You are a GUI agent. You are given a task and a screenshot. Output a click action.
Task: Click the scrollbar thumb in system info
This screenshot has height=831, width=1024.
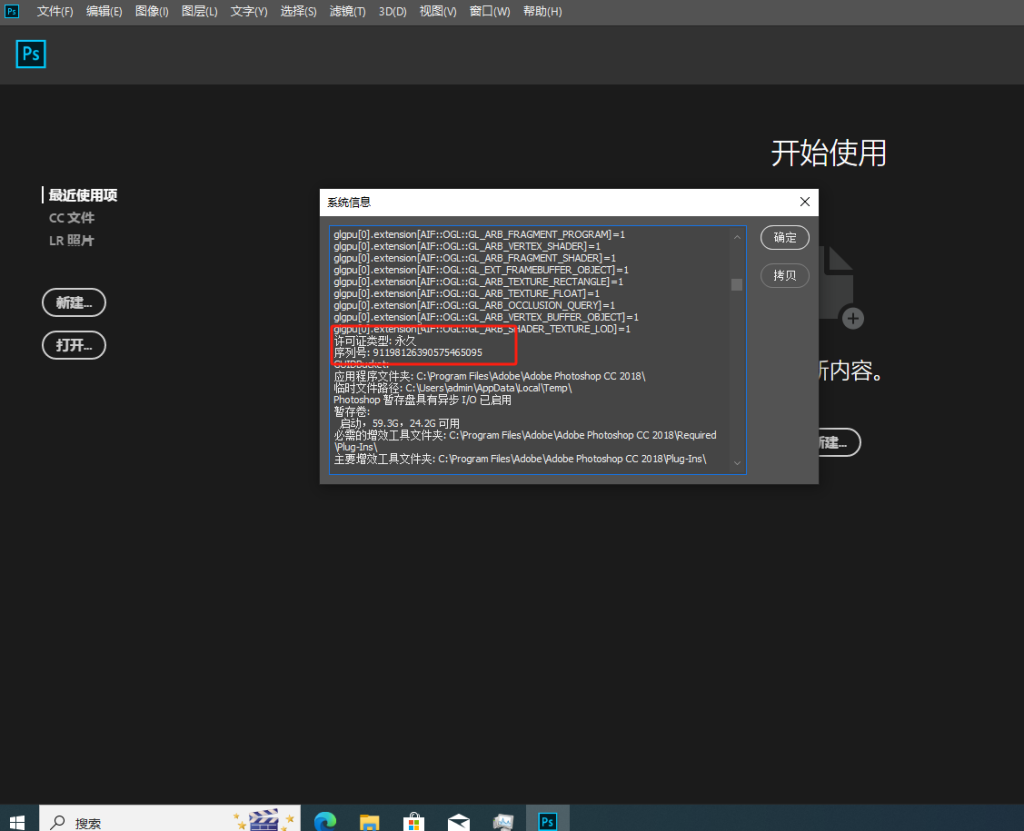pos(737,285)
